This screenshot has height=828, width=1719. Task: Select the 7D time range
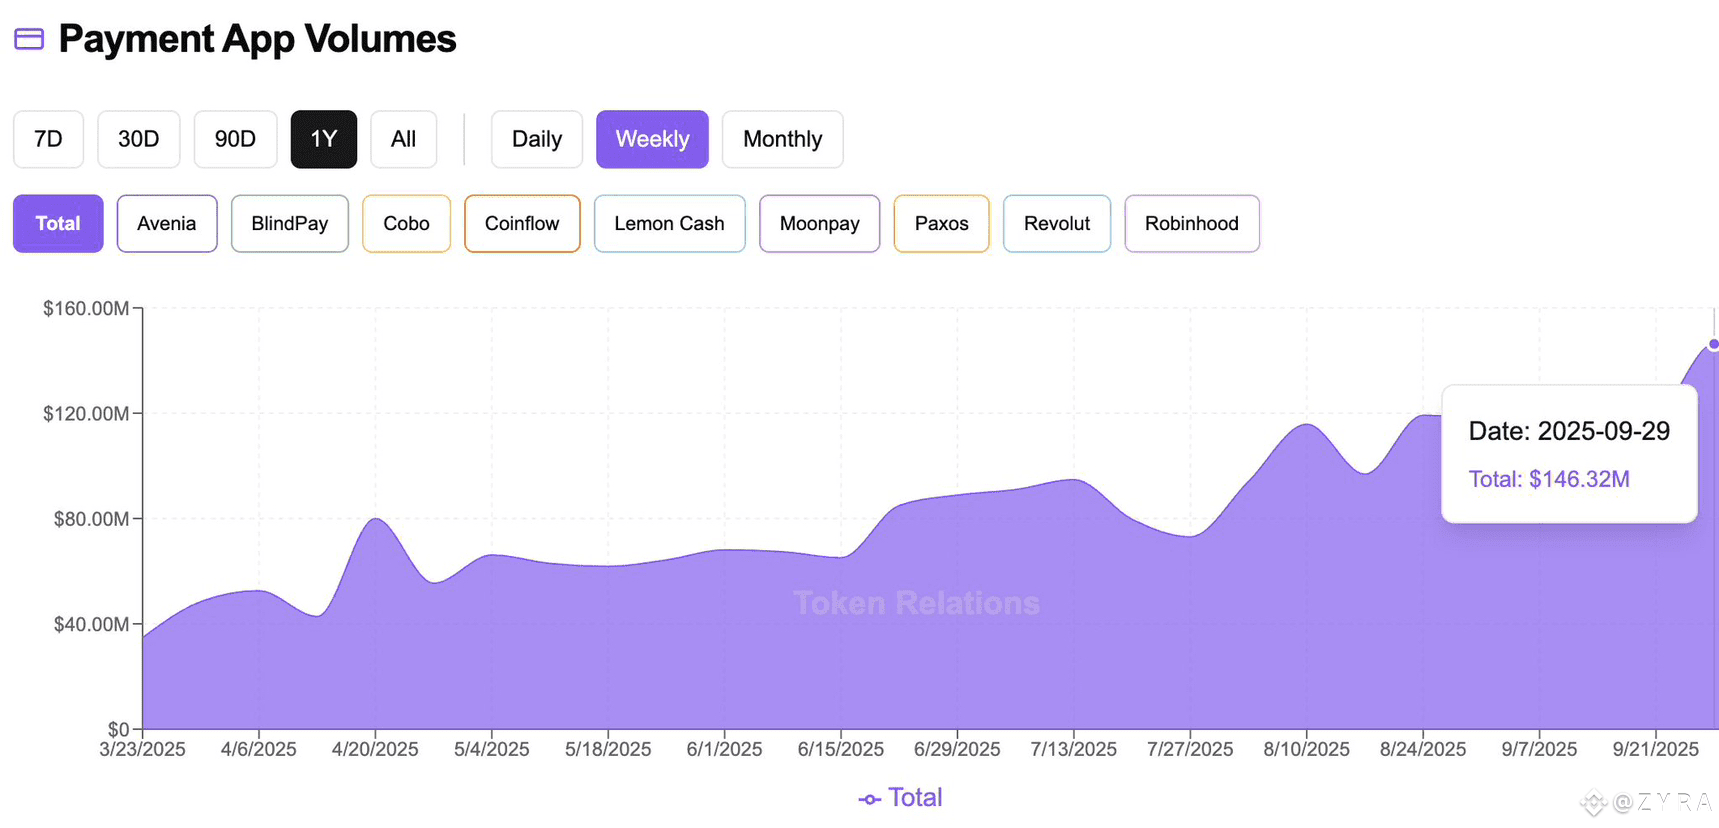(x=48, y=139)
